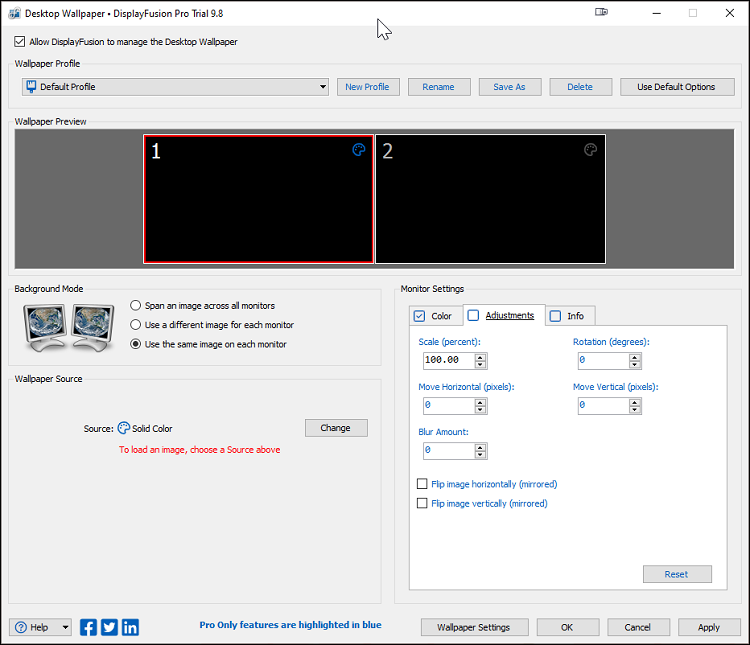Increase the Move Vertical pixels spinner
Screen dimensions: 750x645
coord(635,402)
